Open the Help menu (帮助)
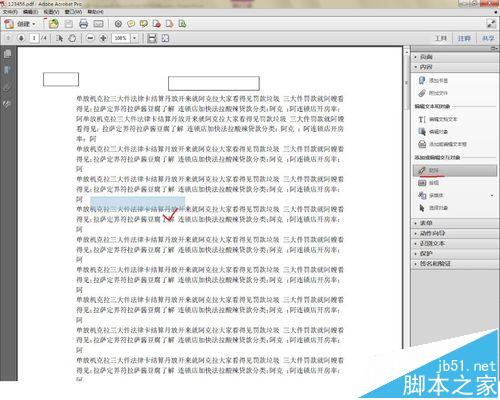The image size is (500, 400). point(95,12)
